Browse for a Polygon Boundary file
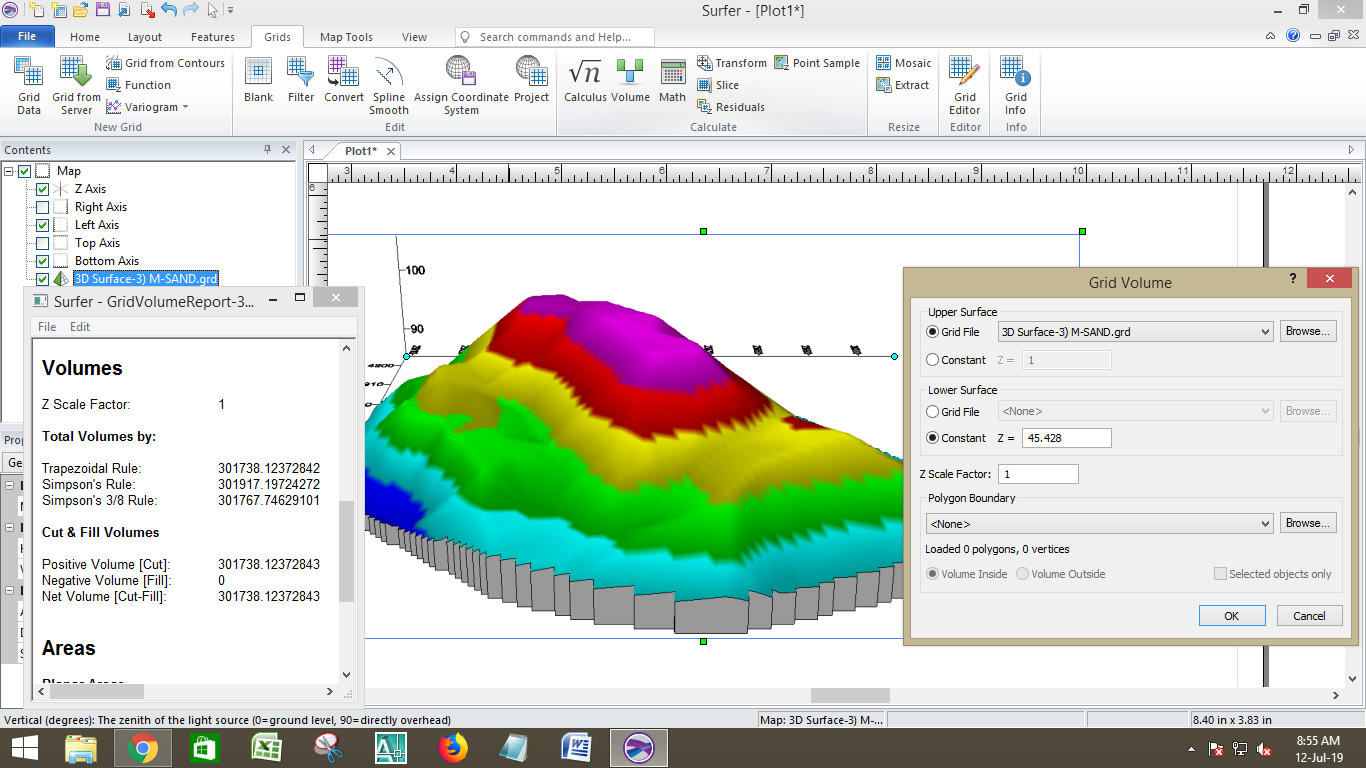The width and height of the screenshot is (1366, 768). [1308, 523]
